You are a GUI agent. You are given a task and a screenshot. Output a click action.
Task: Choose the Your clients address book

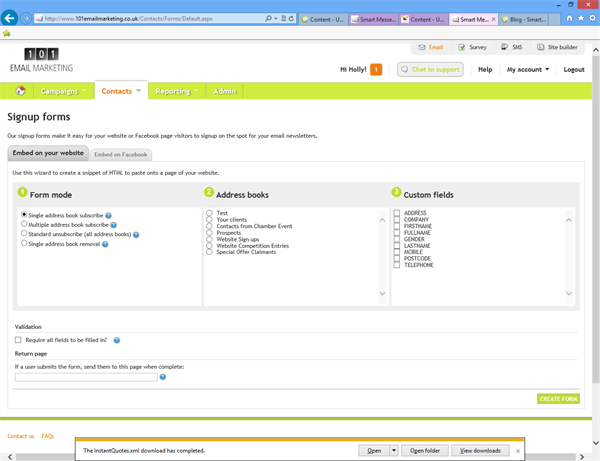point(209,219)
